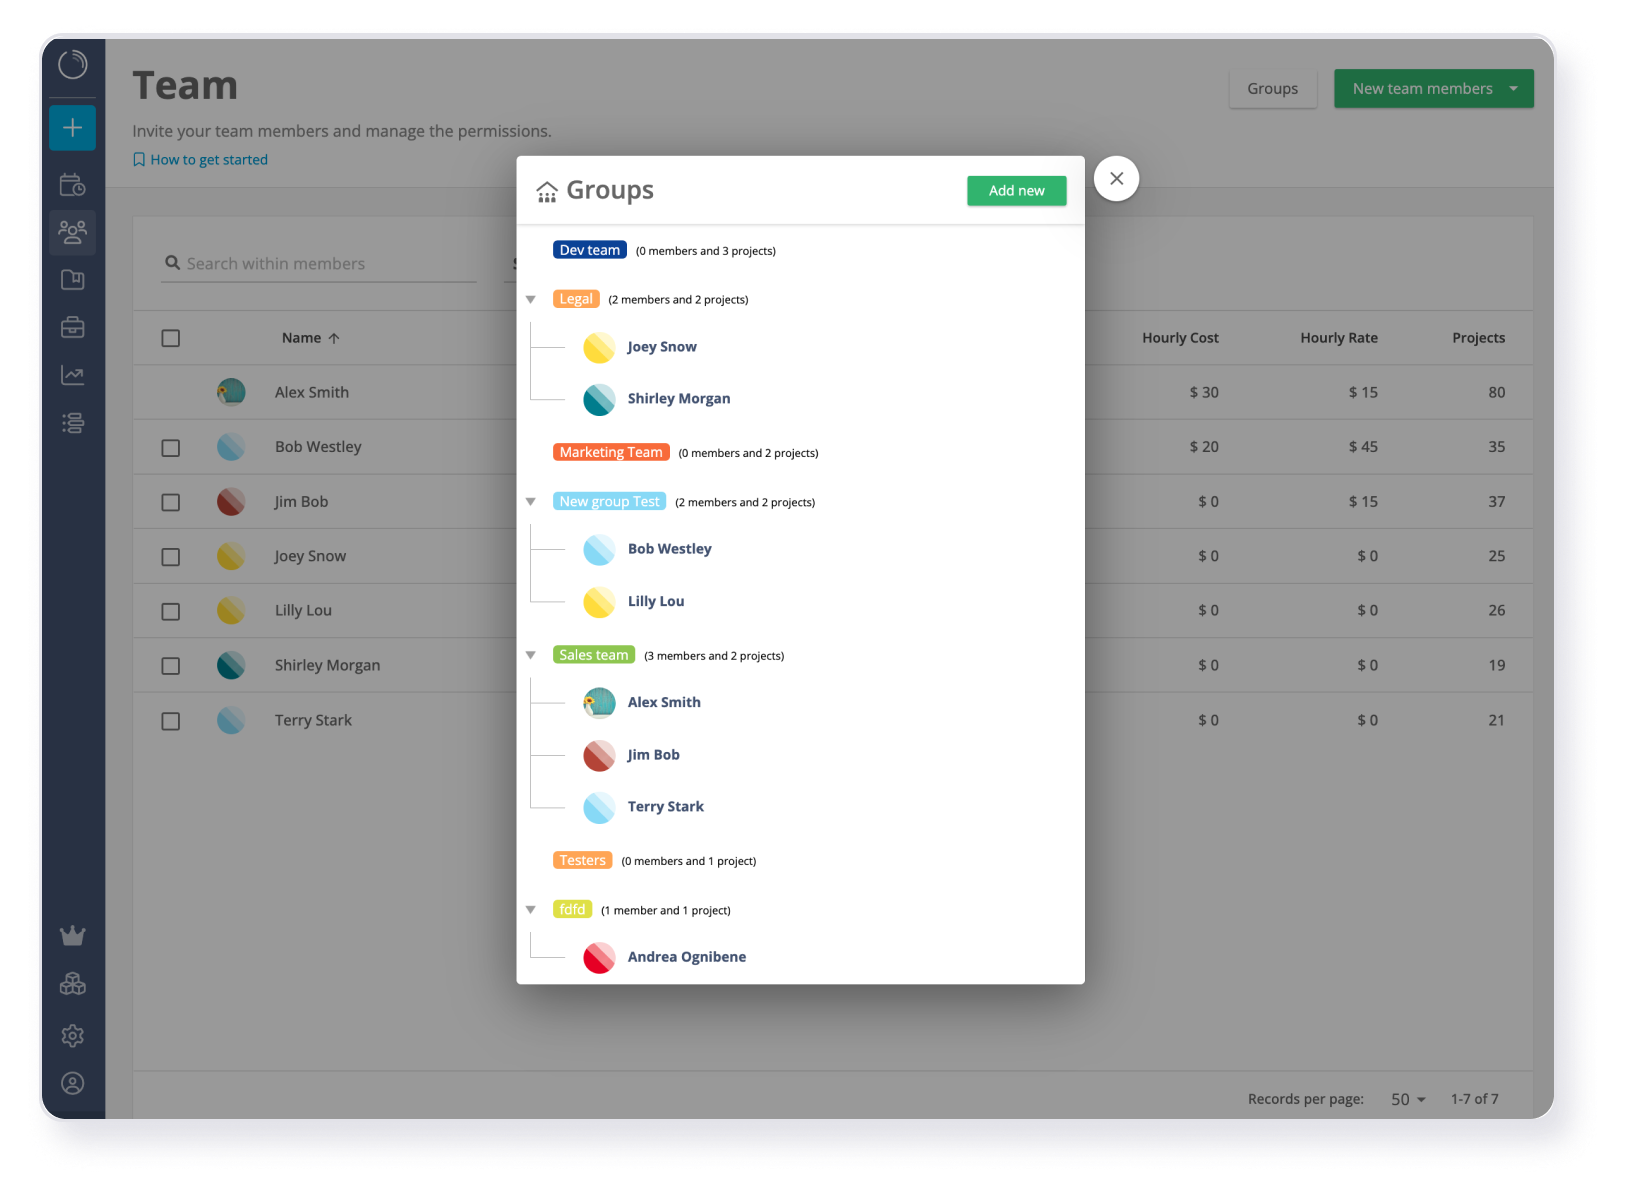Screen dimensions: 1626x1197
Task: Collapse the Legal group
Action: 531,299
